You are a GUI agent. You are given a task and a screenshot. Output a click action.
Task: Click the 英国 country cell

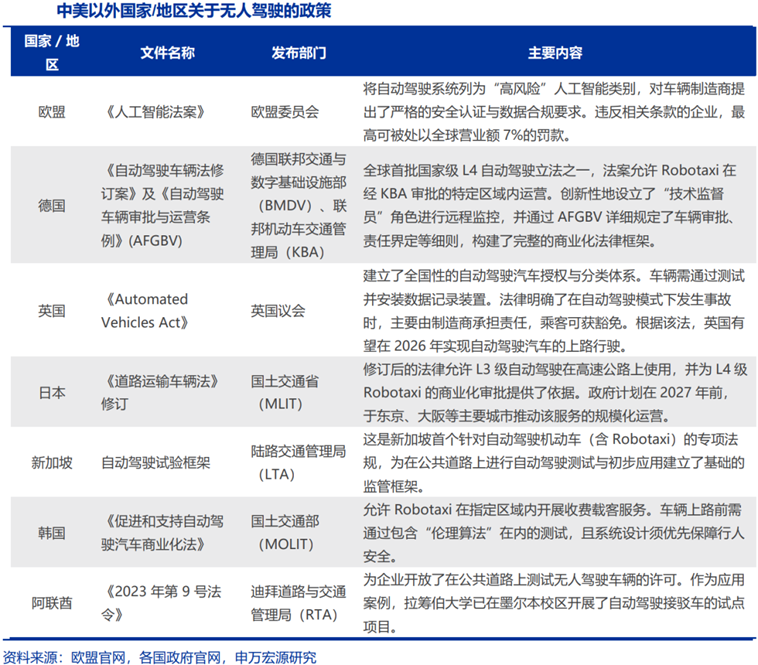coord(52,311)
